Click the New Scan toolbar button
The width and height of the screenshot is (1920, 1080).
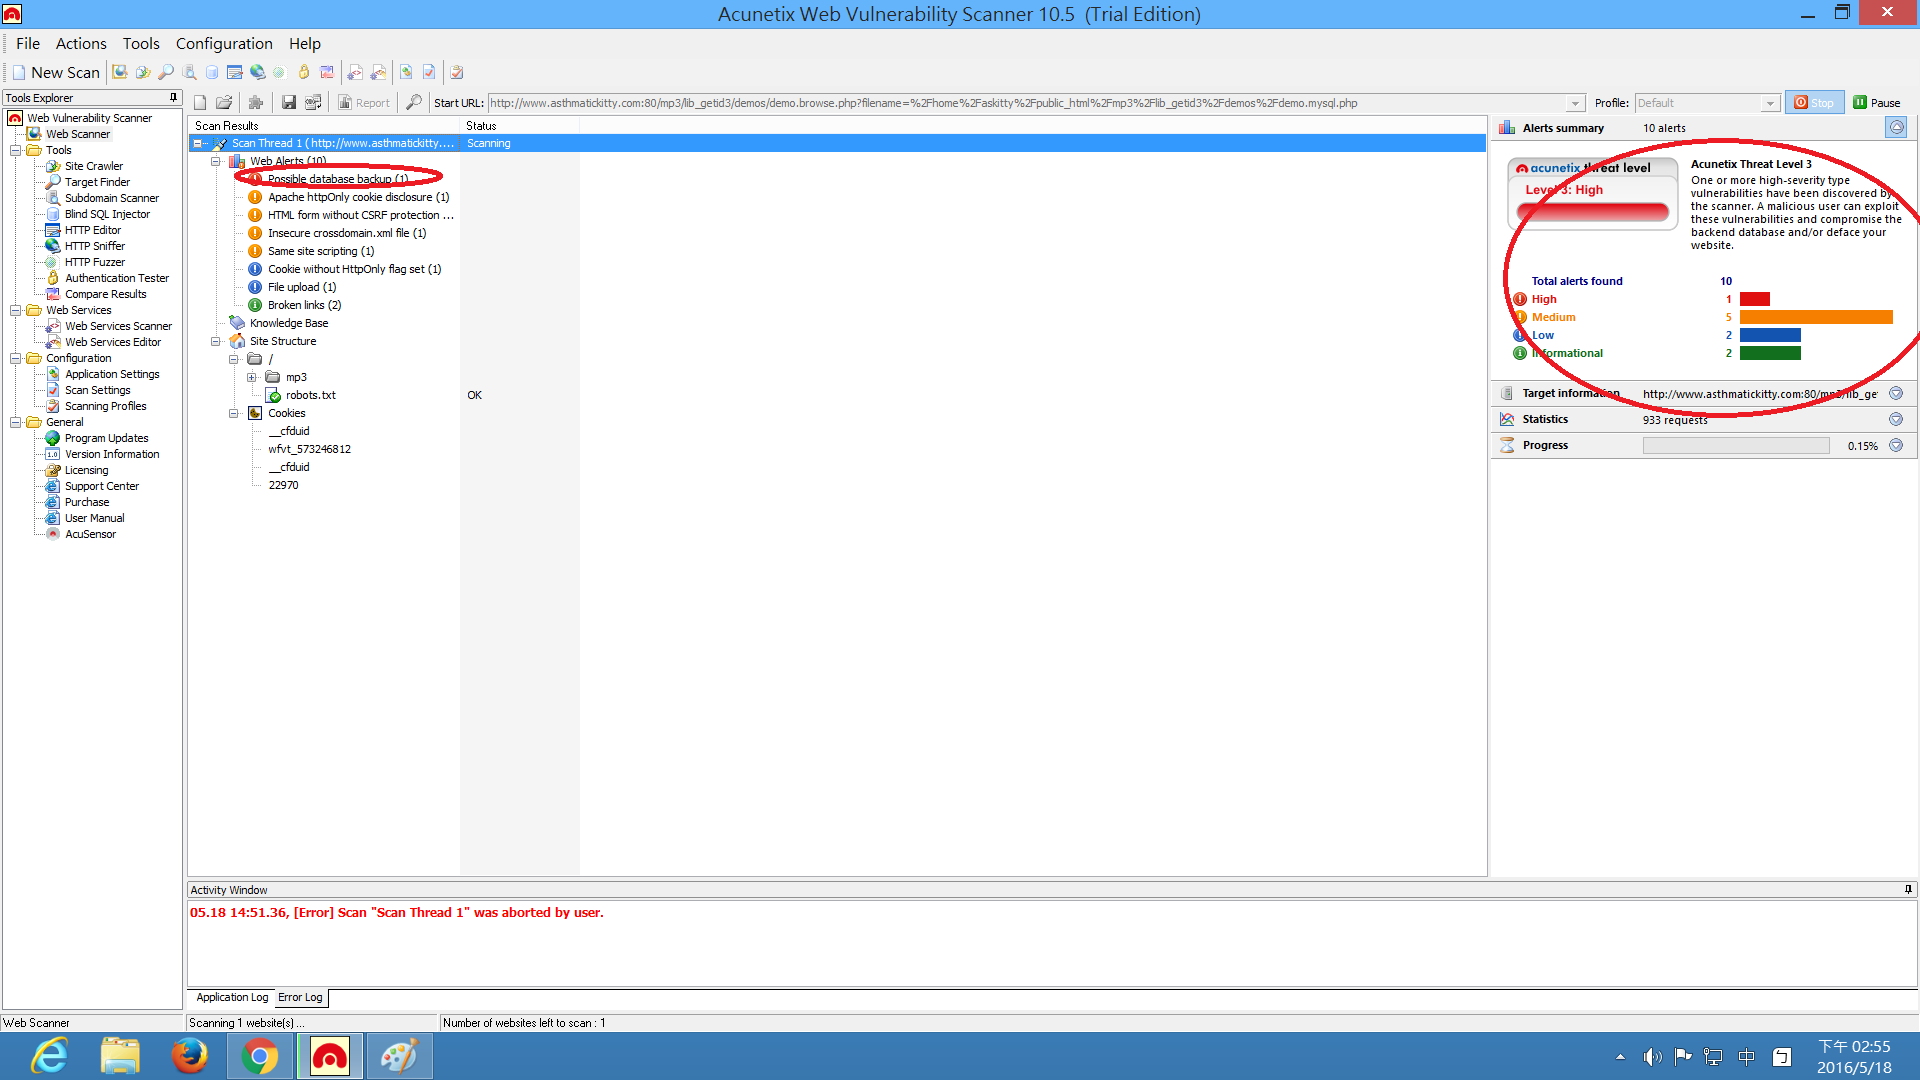tap(56, 72)
